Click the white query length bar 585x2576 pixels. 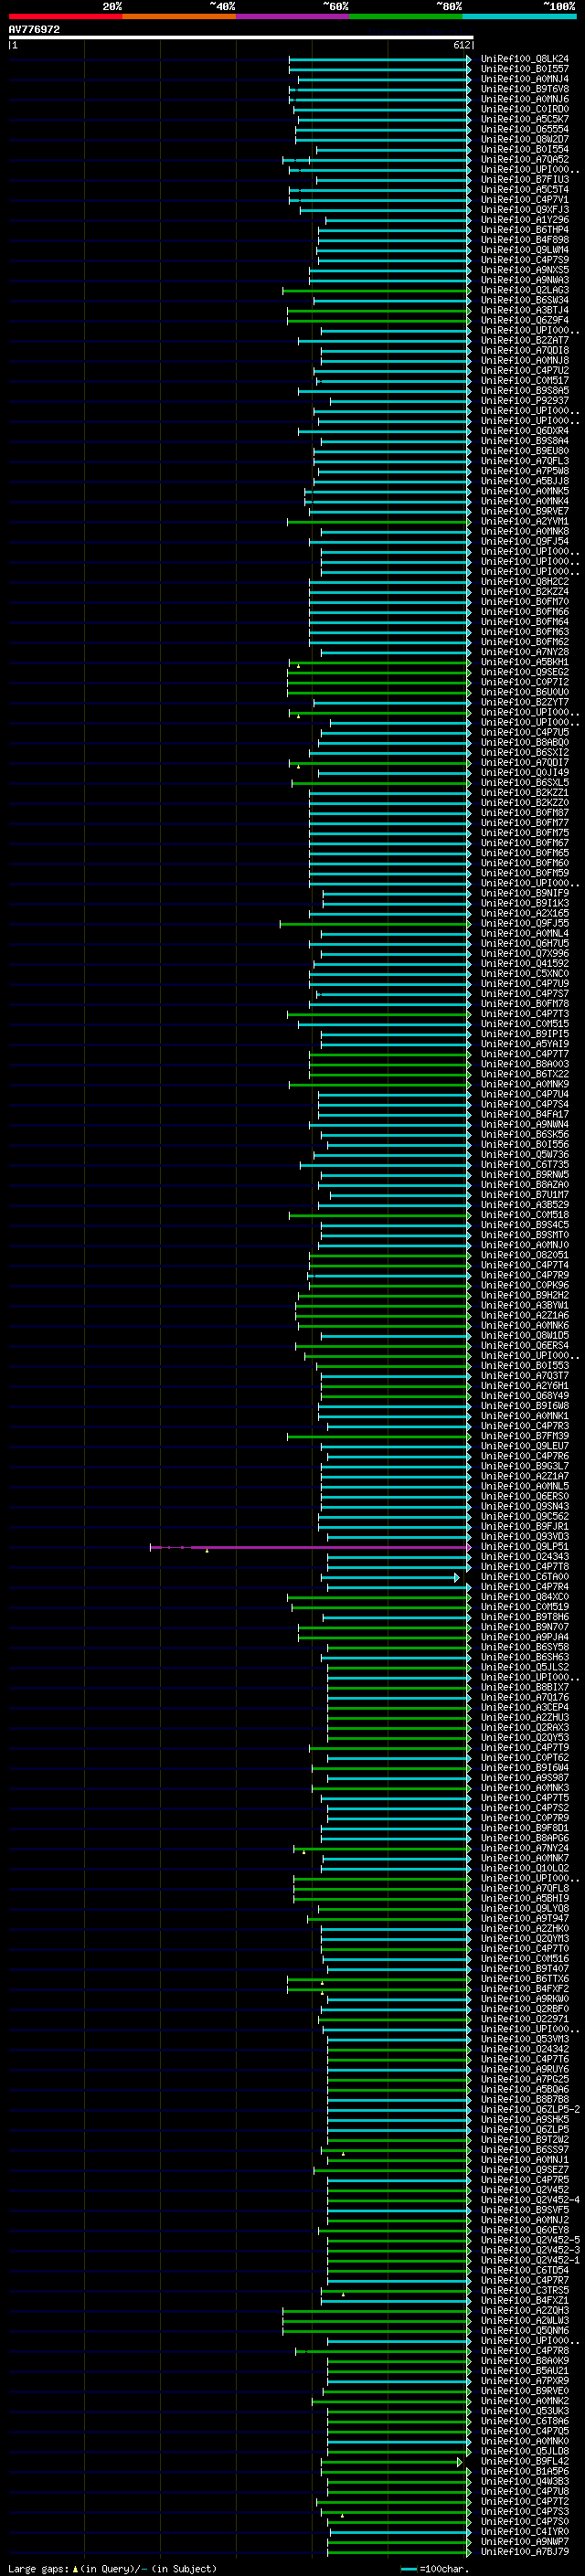pos(241,37)
